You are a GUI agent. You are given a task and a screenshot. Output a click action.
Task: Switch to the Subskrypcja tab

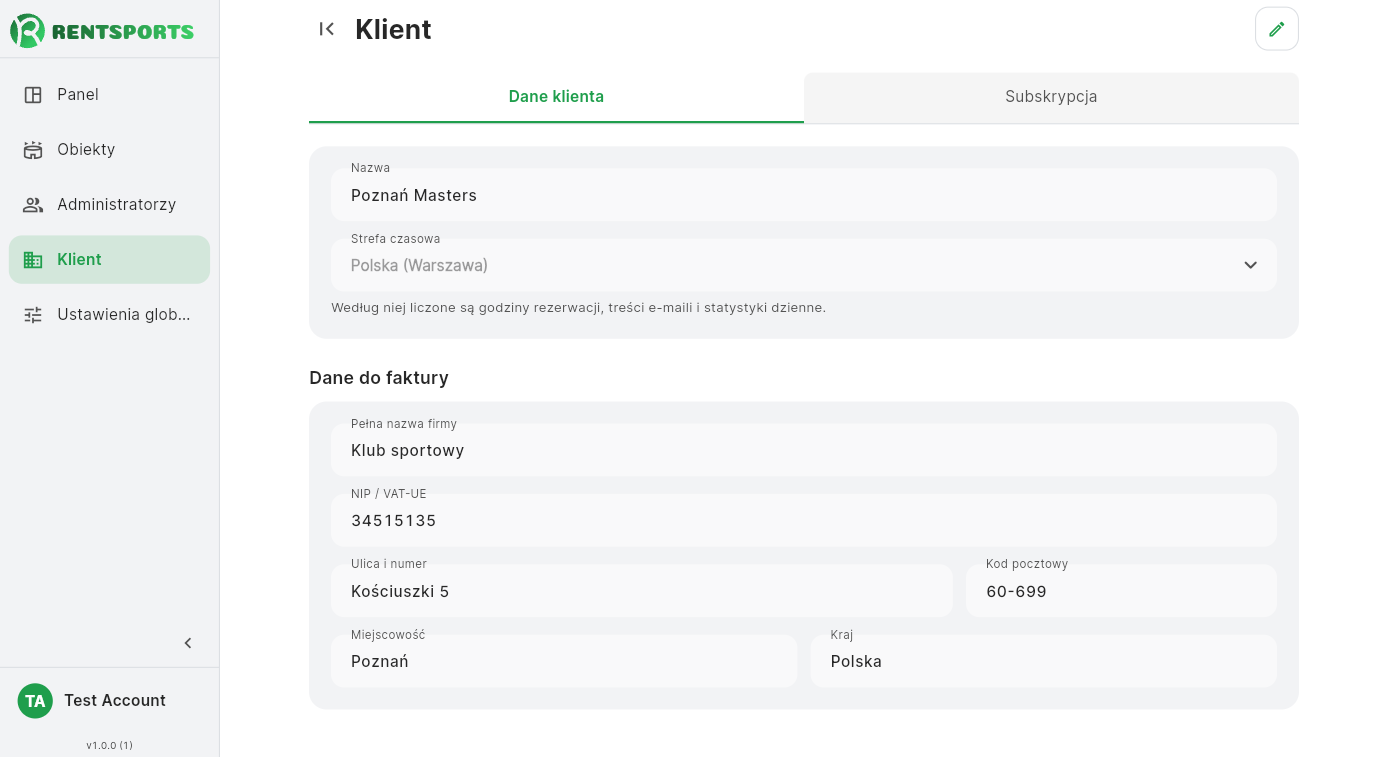1051,97
